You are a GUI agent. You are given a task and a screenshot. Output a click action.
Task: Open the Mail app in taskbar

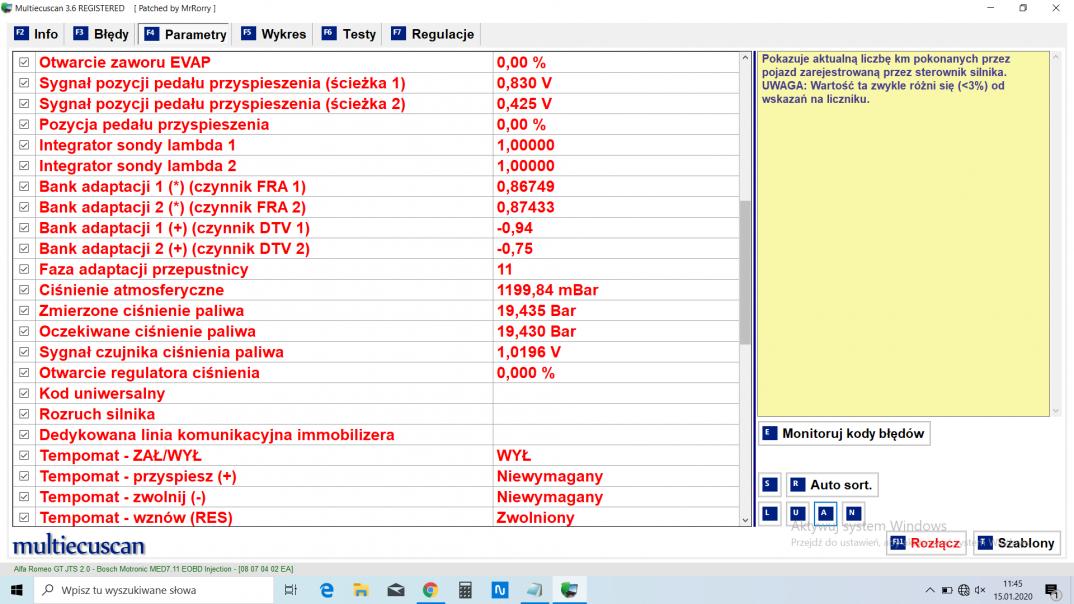click(395, 590)
